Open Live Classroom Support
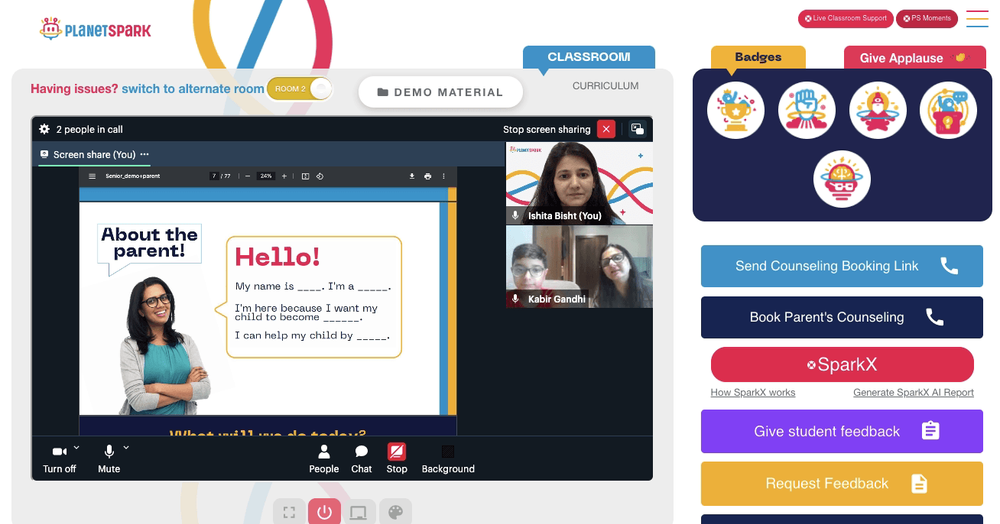The image size is (1000, 524). click(846, 18)
